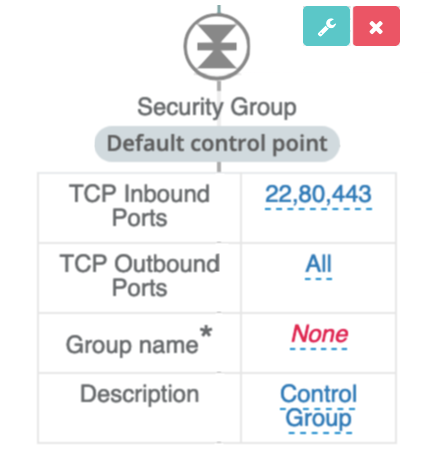Click the TCP Inbound Ports label
This screenshot has height=464, width=434.
coord(139,206)
